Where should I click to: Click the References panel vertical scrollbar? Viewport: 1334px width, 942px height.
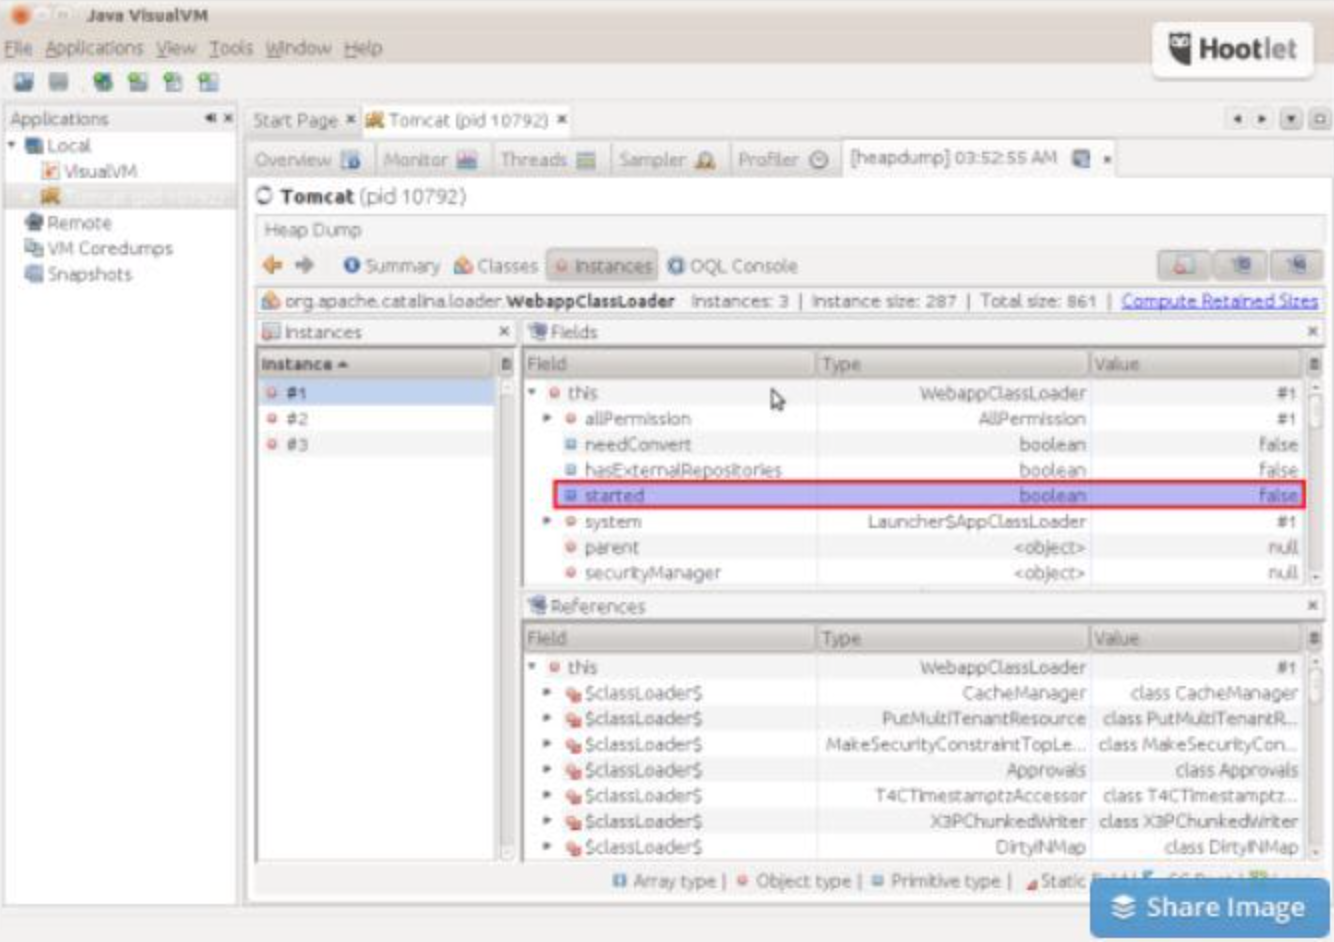click(x=1314, y=757)
